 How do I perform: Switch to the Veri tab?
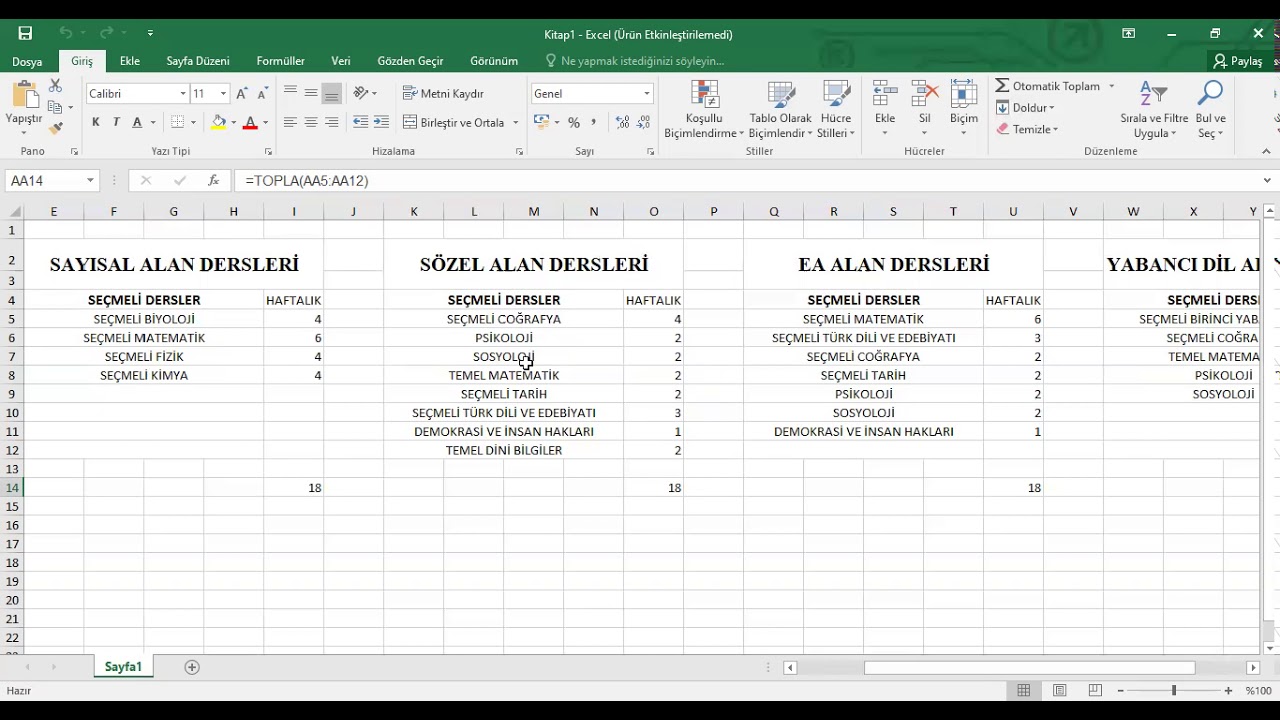tap(341, 61)
